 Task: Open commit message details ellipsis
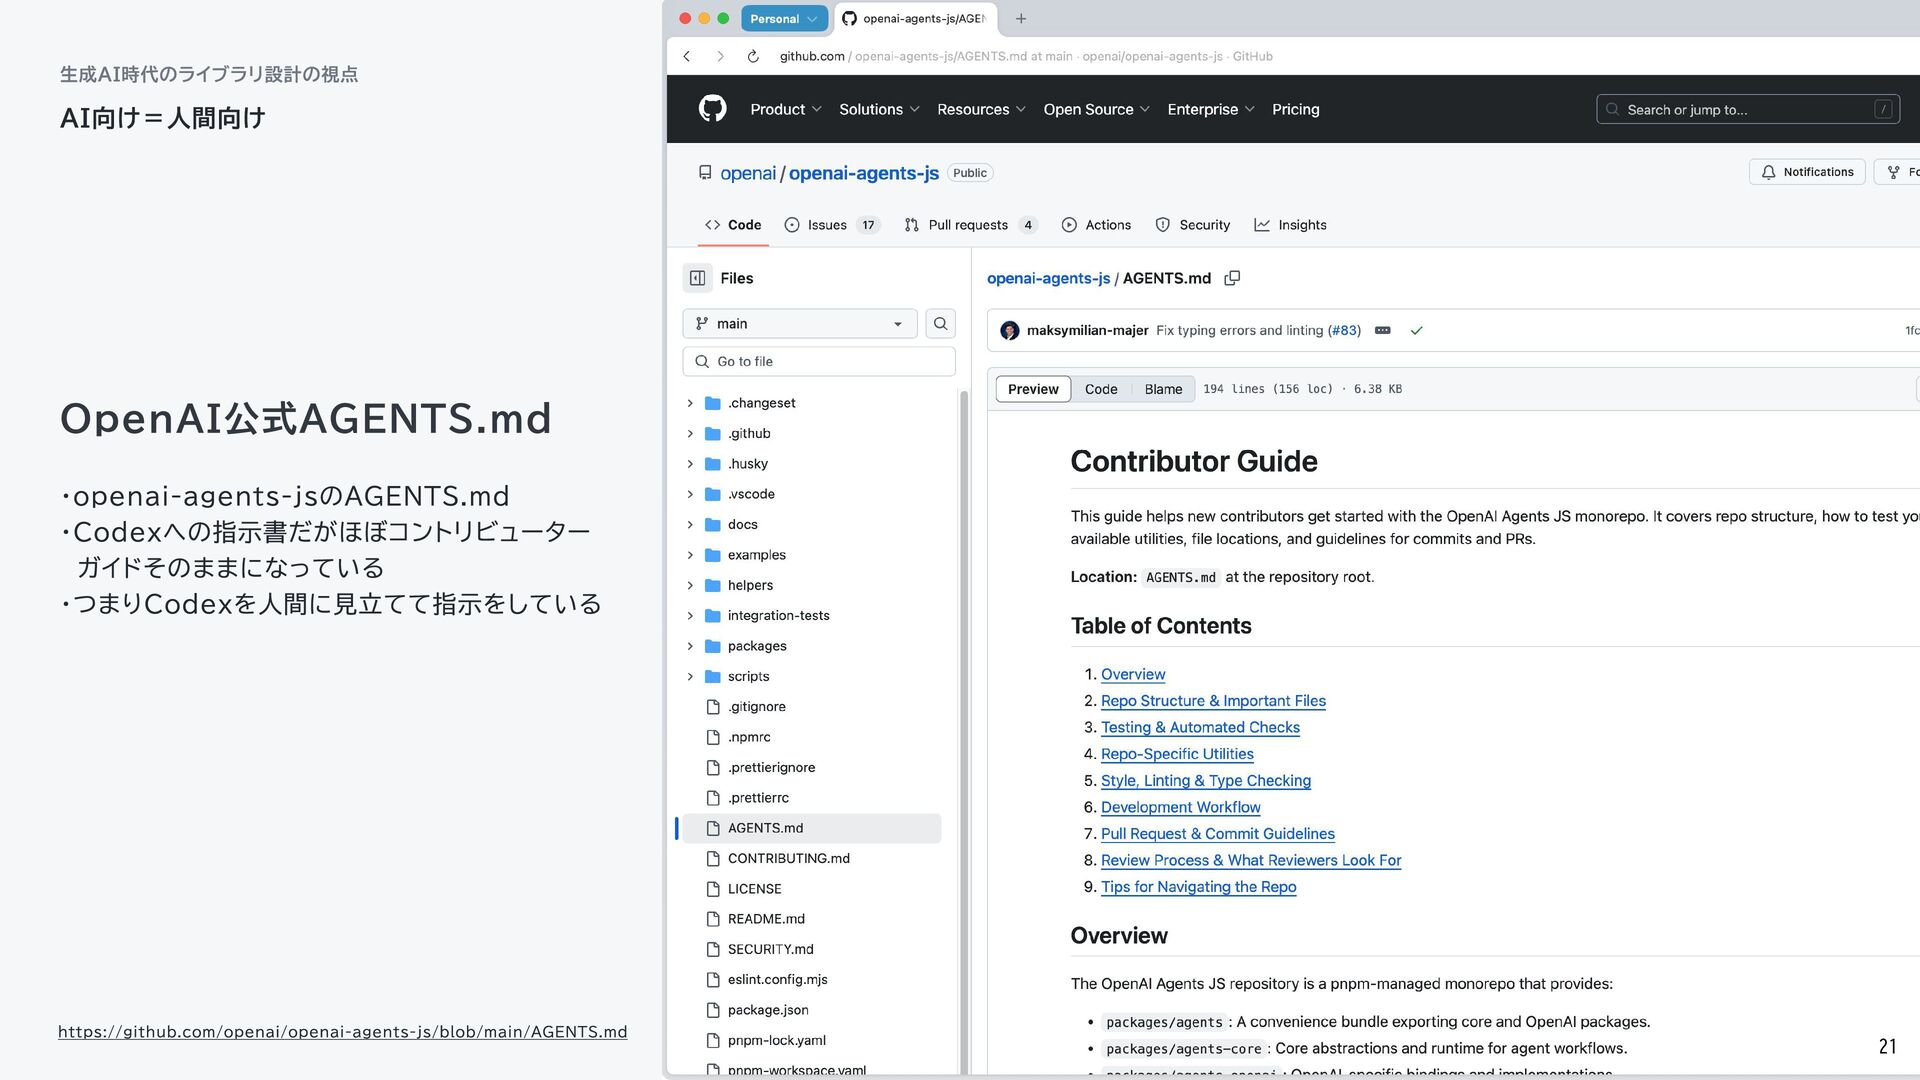[x=1382, y=330]
